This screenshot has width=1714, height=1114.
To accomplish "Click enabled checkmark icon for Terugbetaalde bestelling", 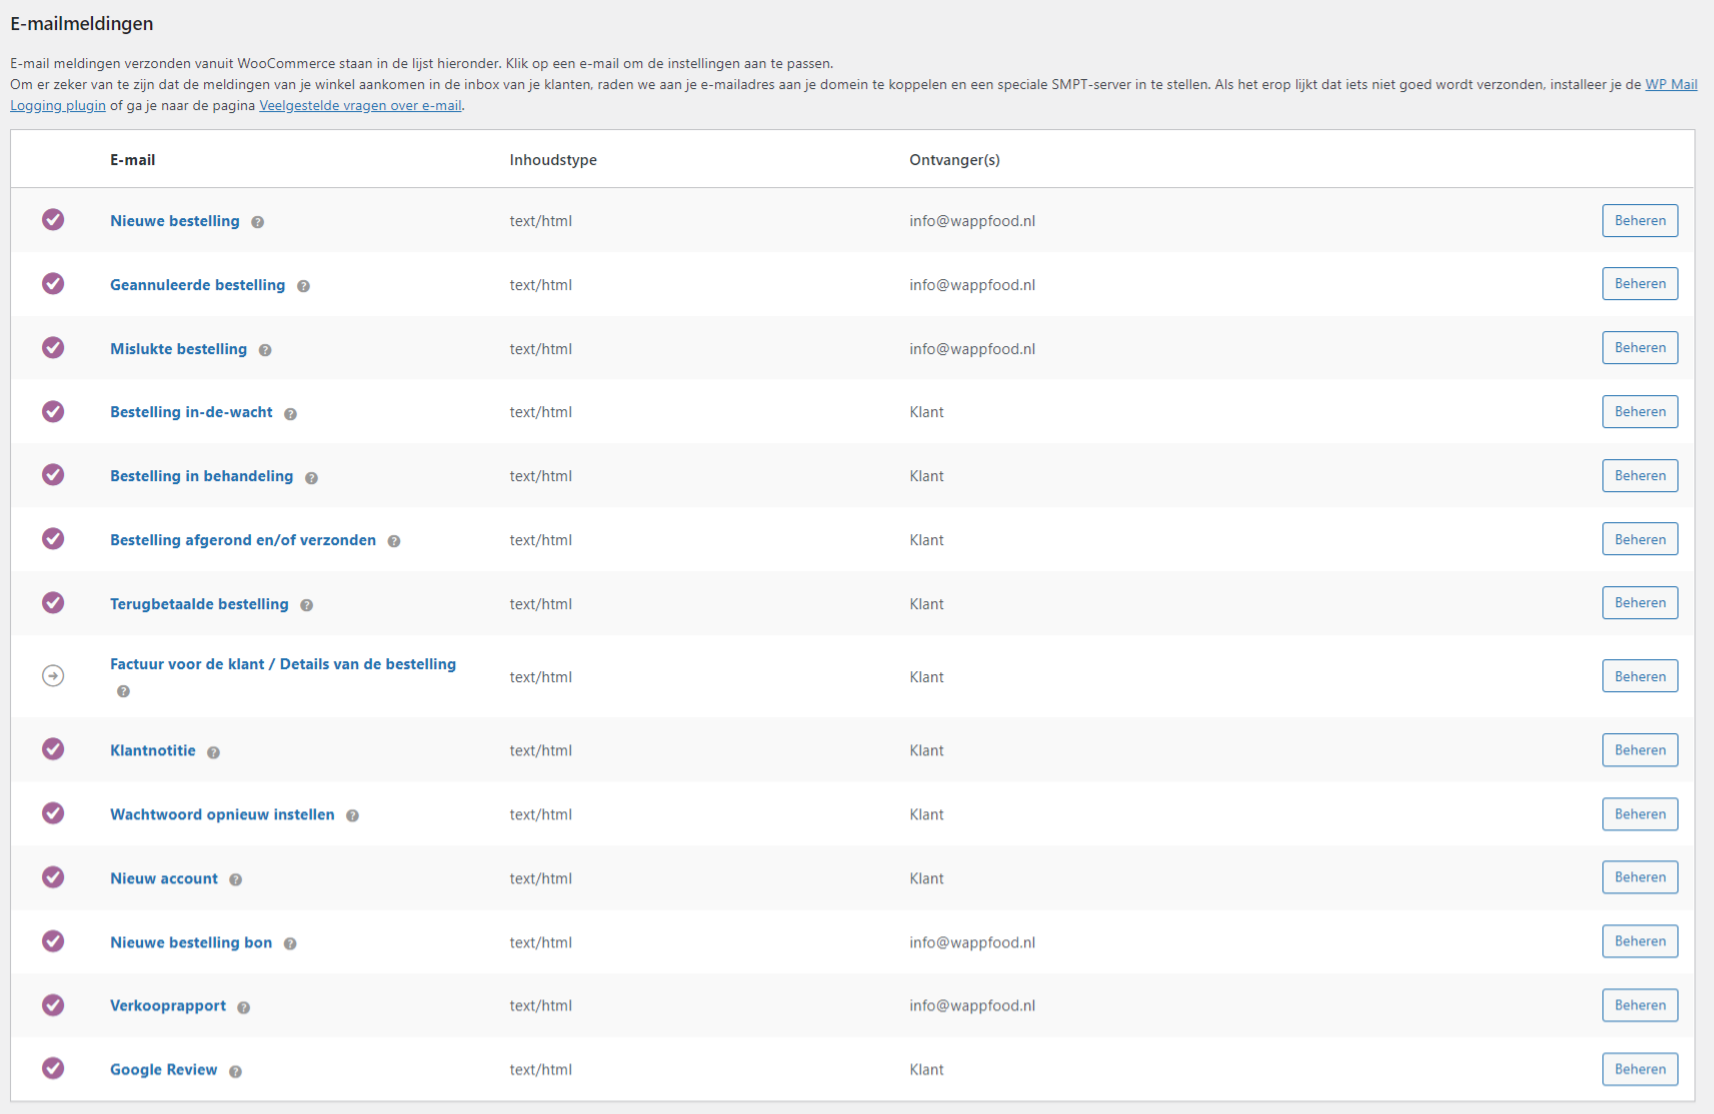I will click(53, 602).
